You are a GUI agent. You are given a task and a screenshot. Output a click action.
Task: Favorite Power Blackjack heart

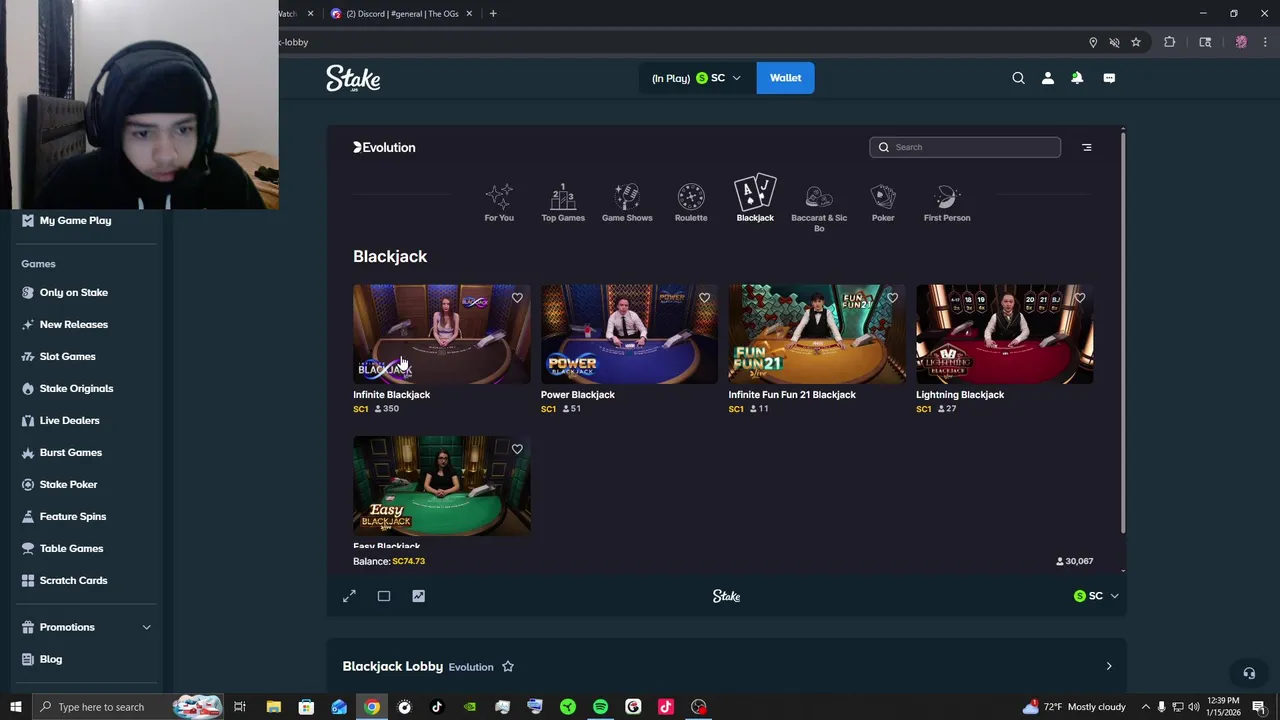pyautogui.click(x=705, y=298)
